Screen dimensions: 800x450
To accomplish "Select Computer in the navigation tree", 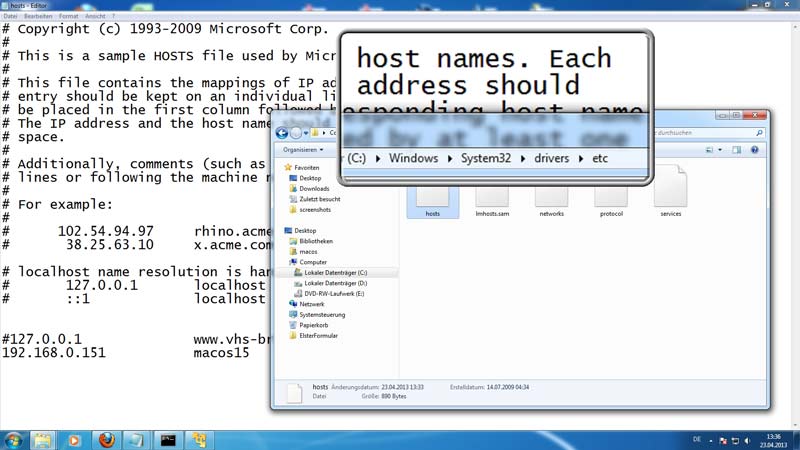I will click(x=308, y=262).
